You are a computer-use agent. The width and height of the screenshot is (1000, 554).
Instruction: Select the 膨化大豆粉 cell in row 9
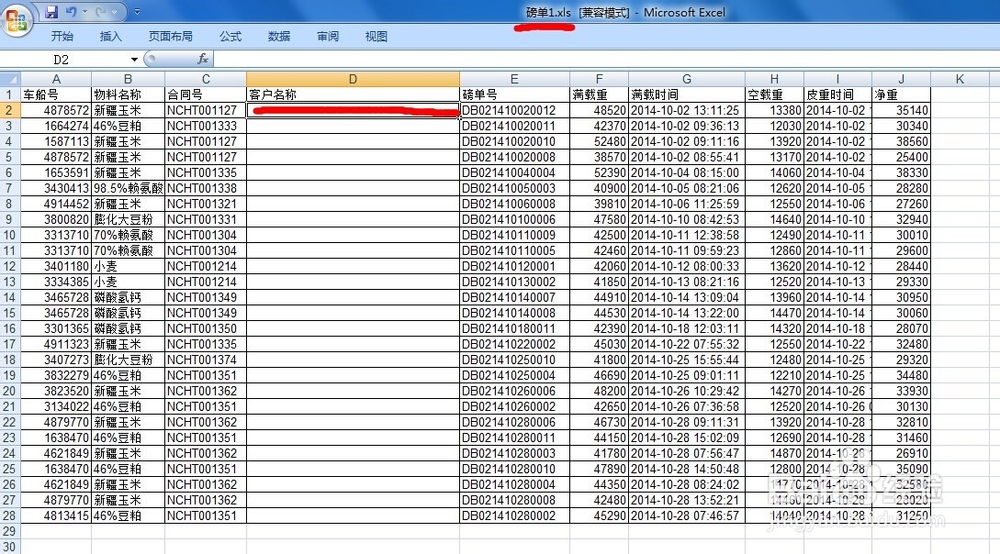click(x=128, y=219)
